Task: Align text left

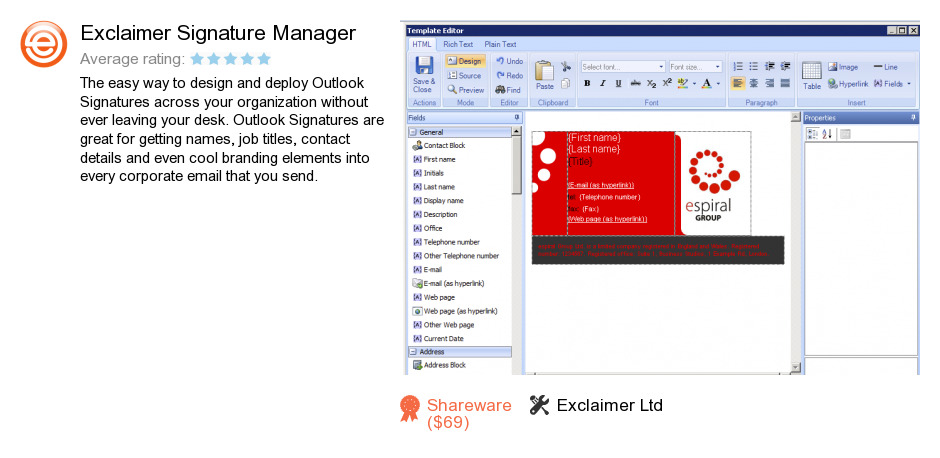Action: [x=738, y=83]
